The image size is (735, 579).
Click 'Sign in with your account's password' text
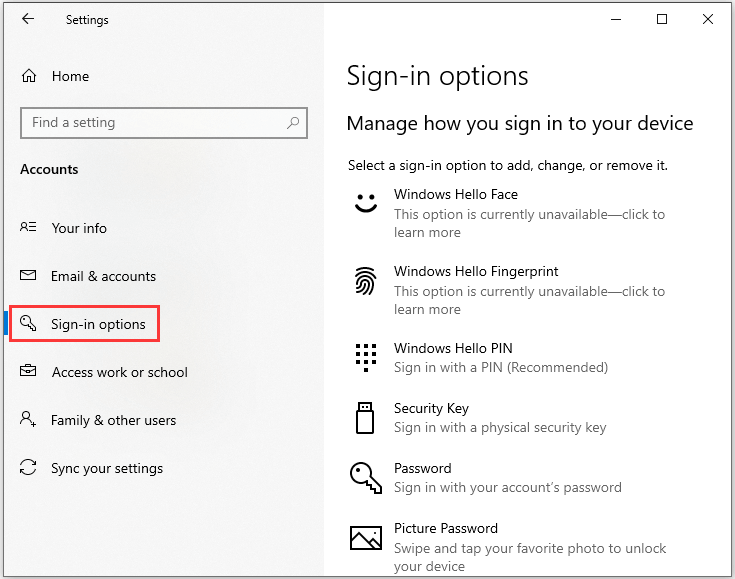(x=508, y=488)
